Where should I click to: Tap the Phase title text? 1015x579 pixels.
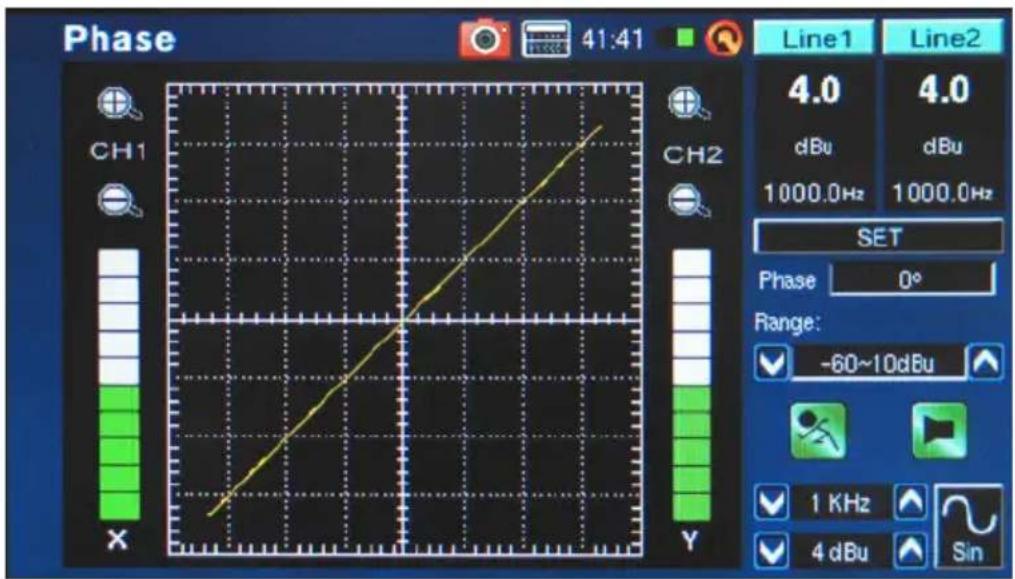[x=119, y=39]
